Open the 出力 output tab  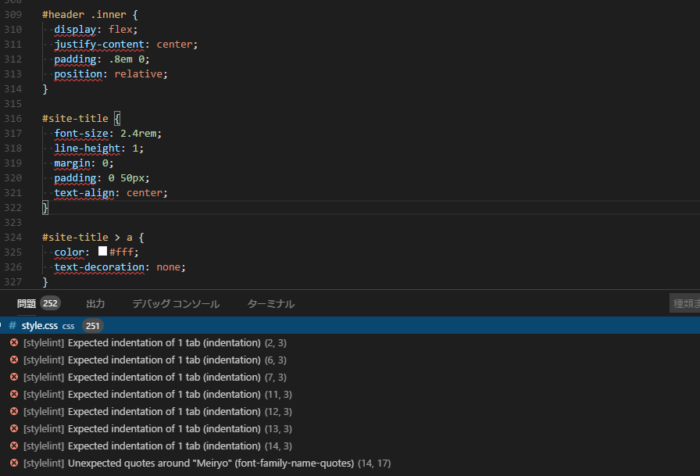point(95,303)
